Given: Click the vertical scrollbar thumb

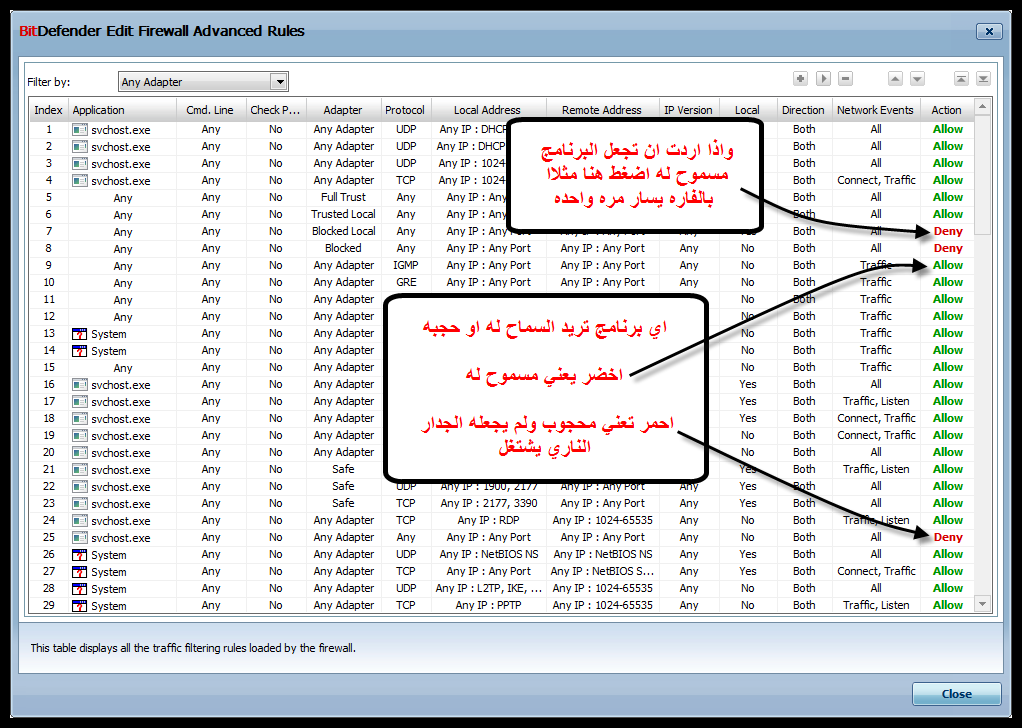Looking at the screenshot, I should click(983, 175).
